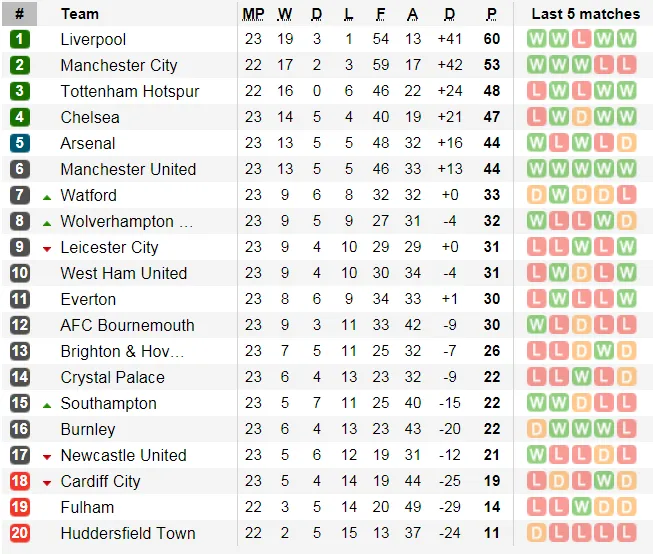Sort table by the P points header
The width and height of the screenshot is (653, 554).
click(491, 14)
